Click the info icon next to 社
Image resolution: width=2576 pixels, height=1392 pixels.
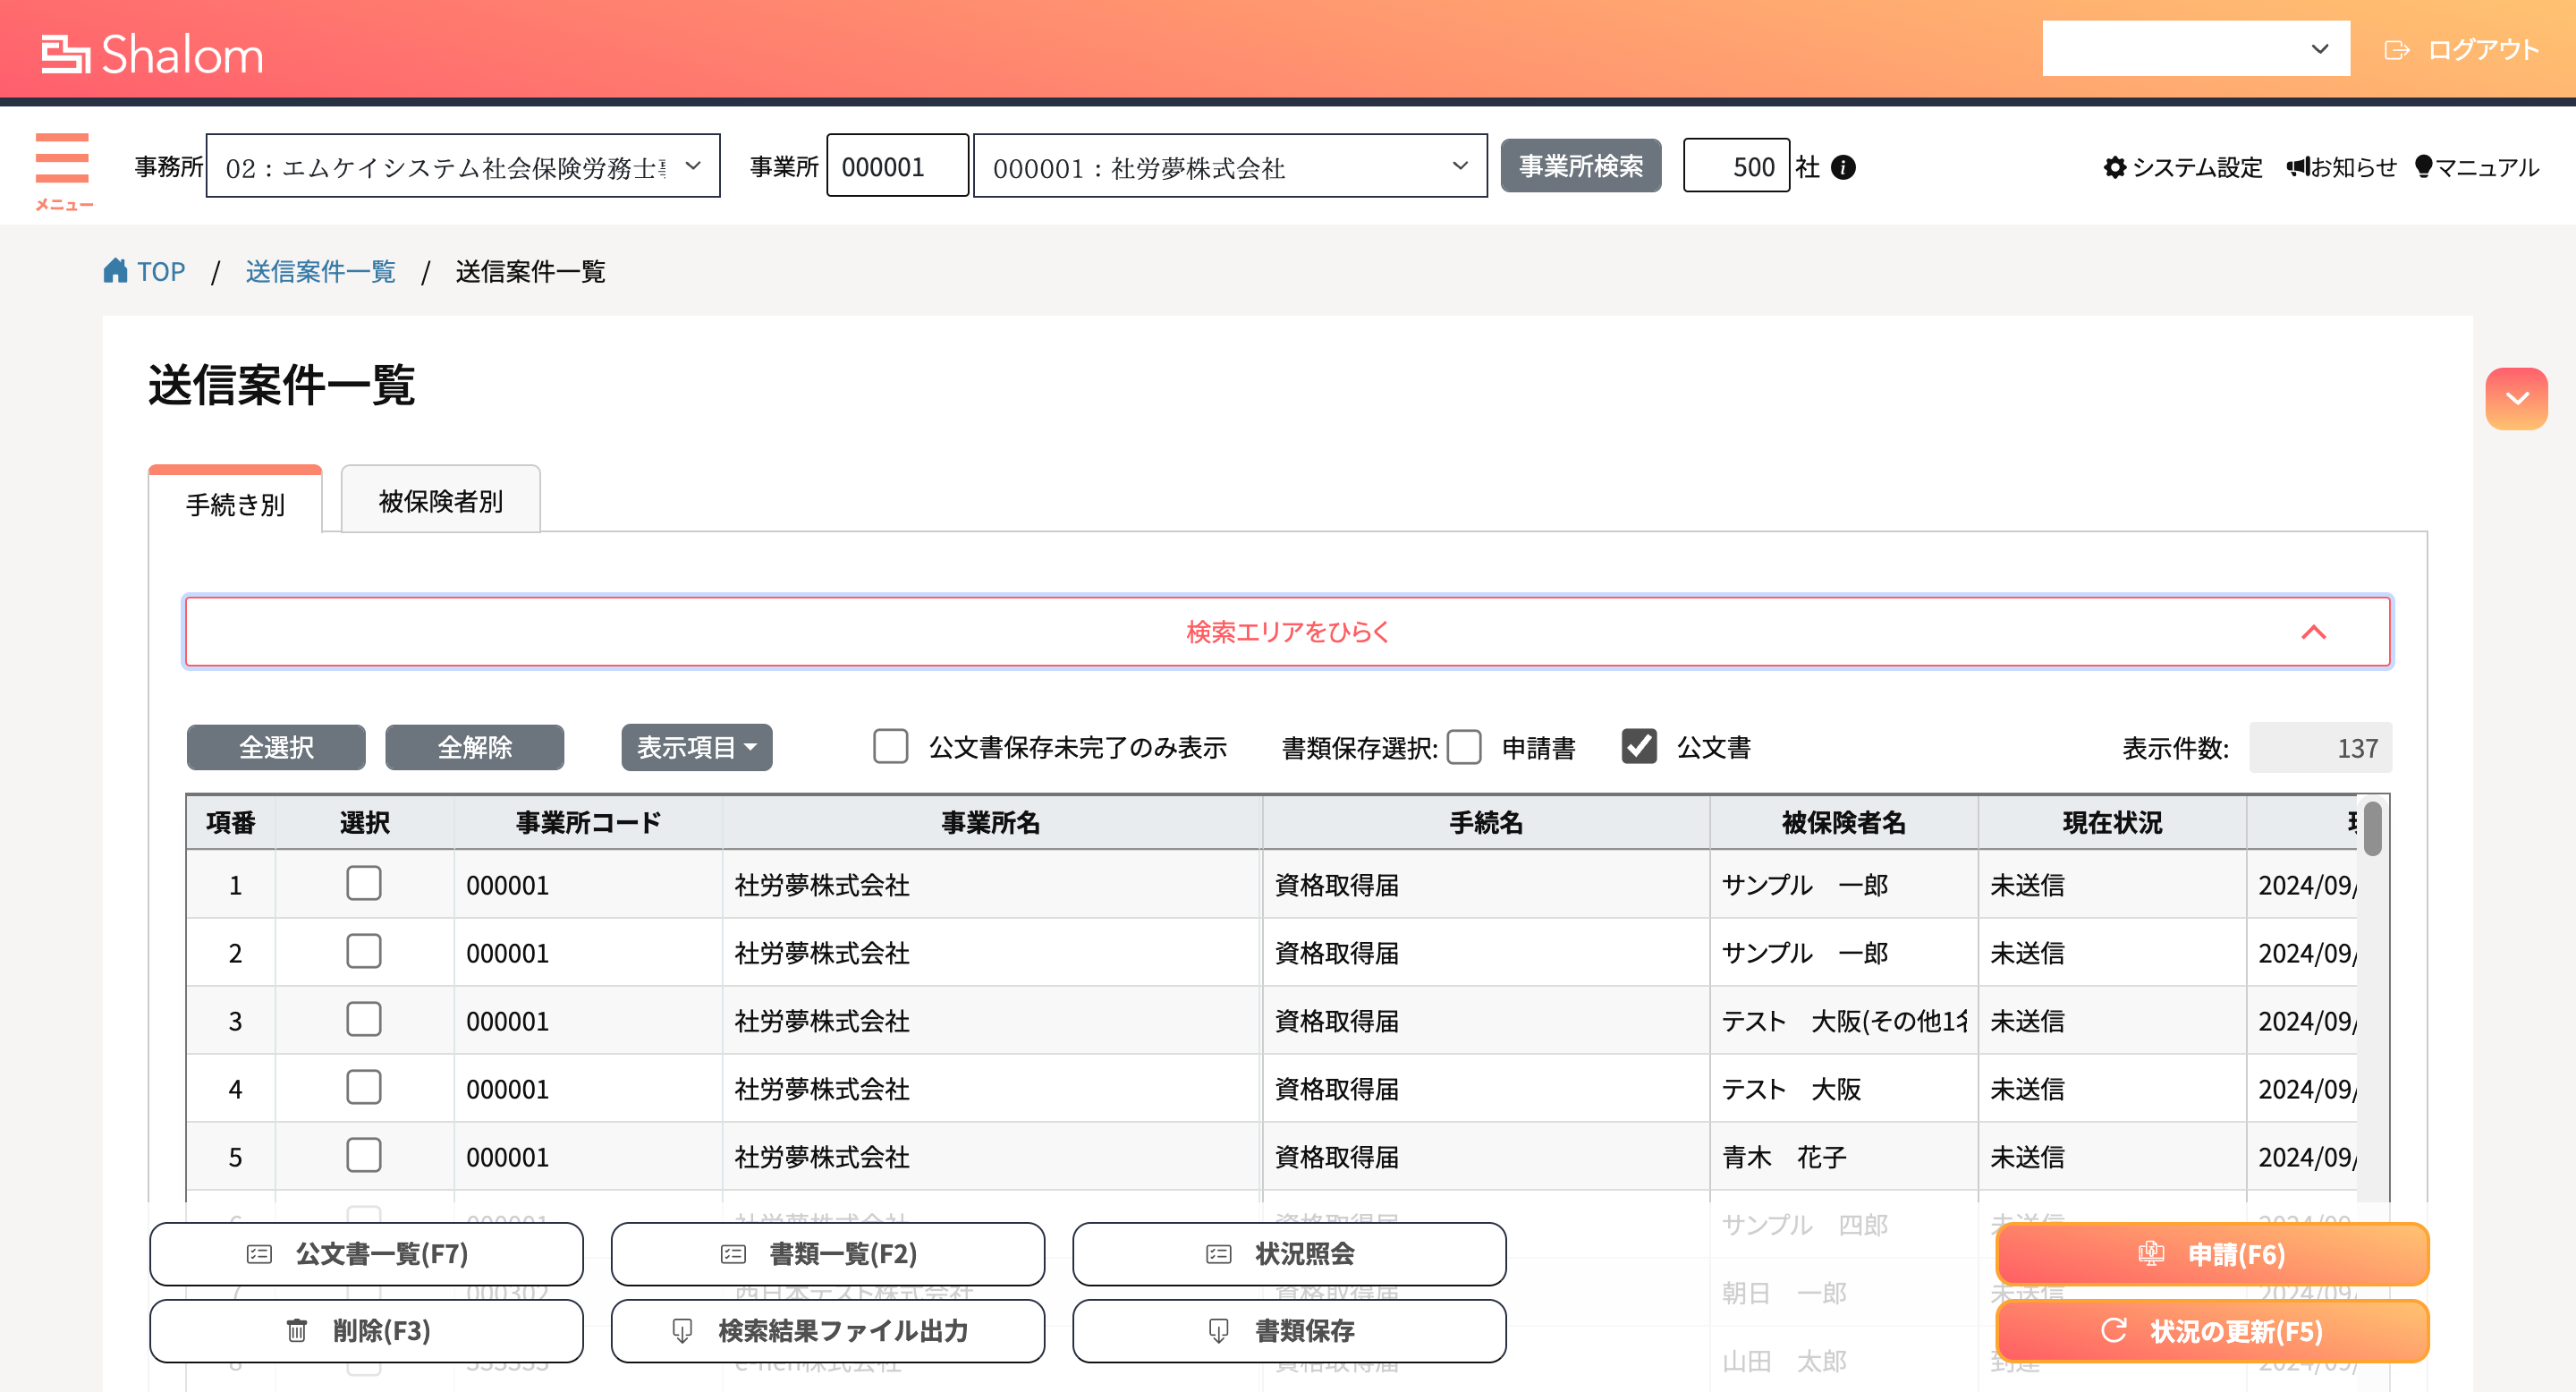(x=1843, y=167)
